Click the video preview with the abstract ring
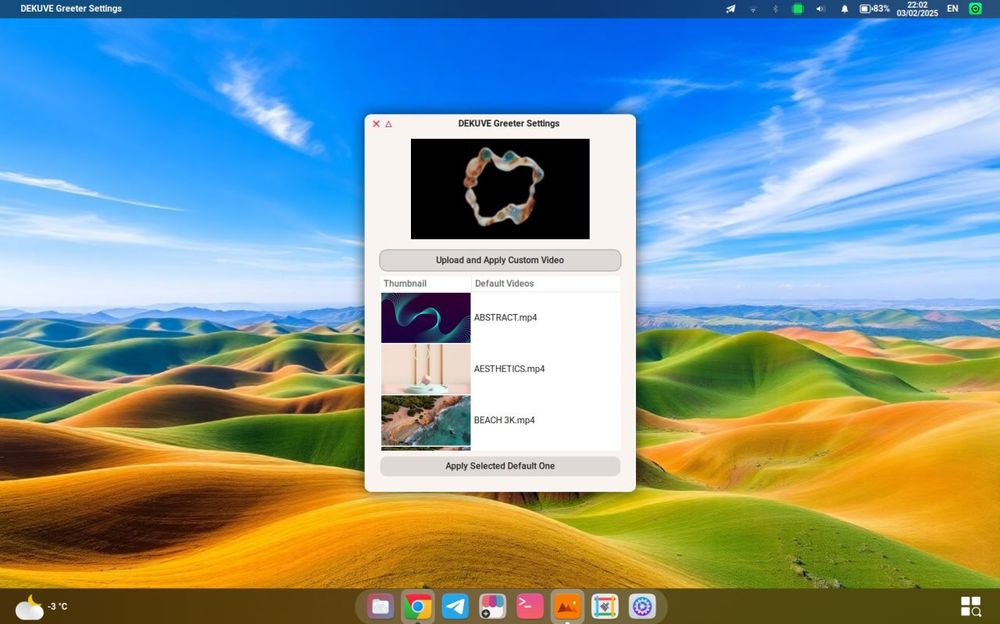The width and height of the screenshot is (1000, 624). pos(500,189)
